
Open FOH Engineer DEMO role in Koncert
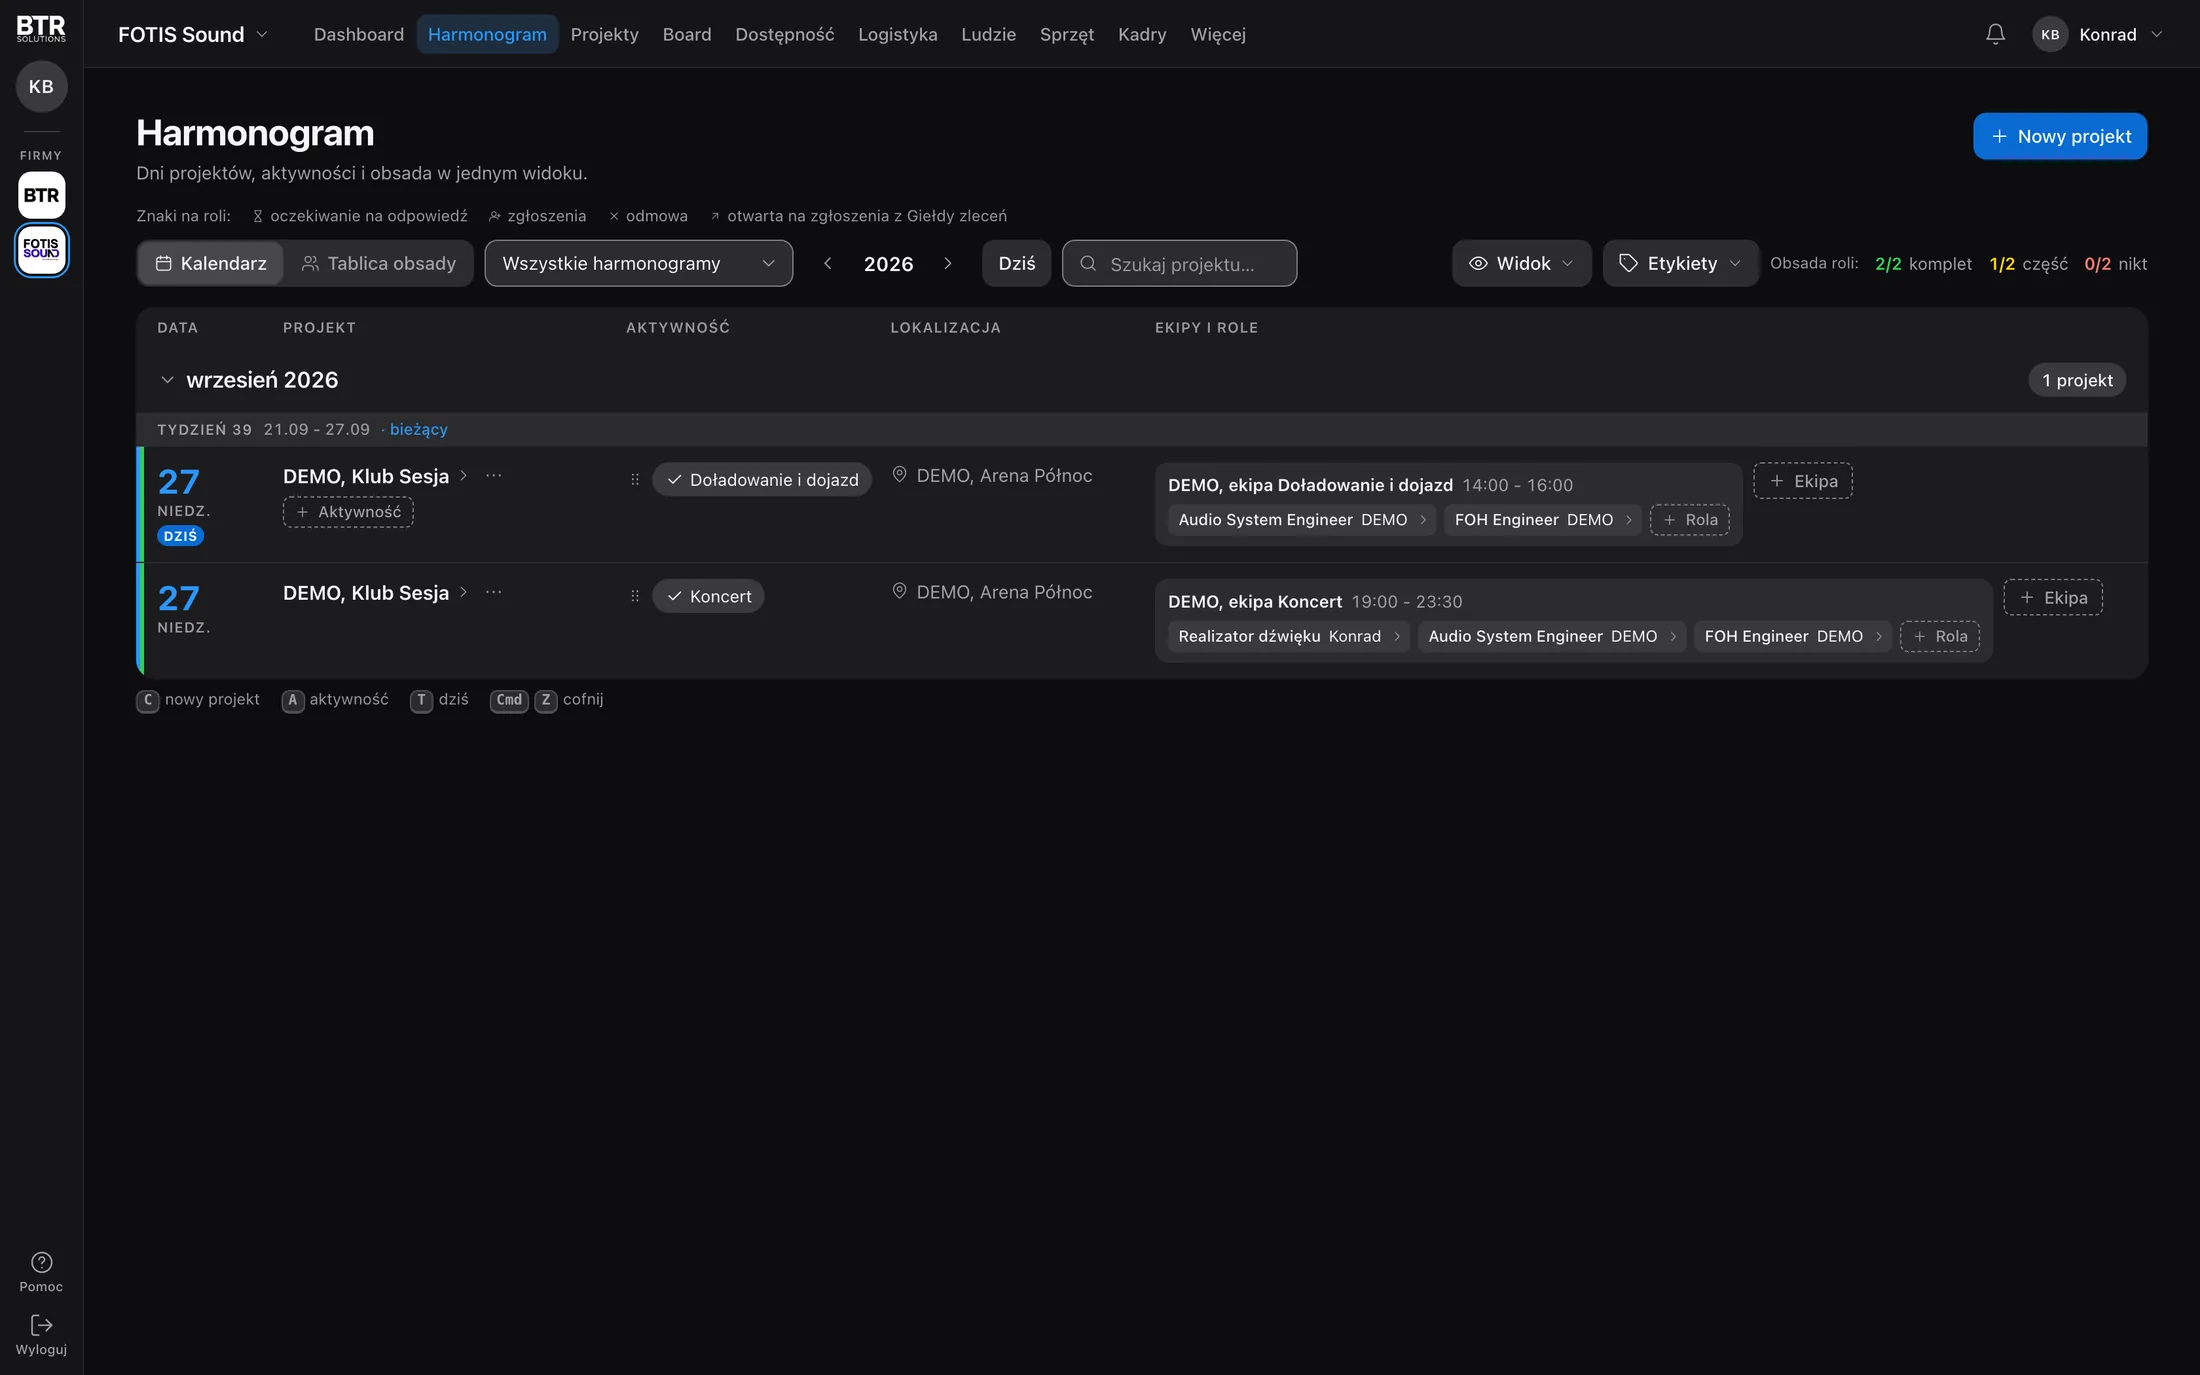(x=1792, y=636)
